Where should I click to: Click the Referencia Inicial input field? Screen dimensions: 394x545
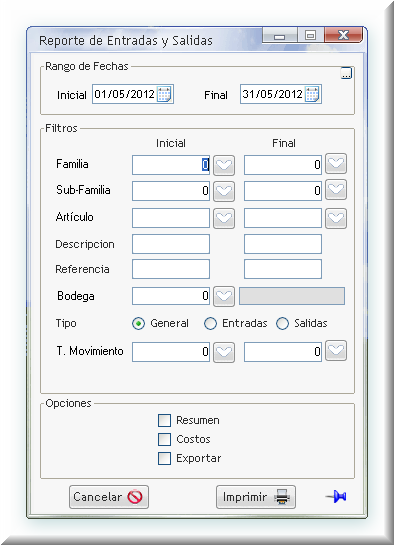click(171, 269)
